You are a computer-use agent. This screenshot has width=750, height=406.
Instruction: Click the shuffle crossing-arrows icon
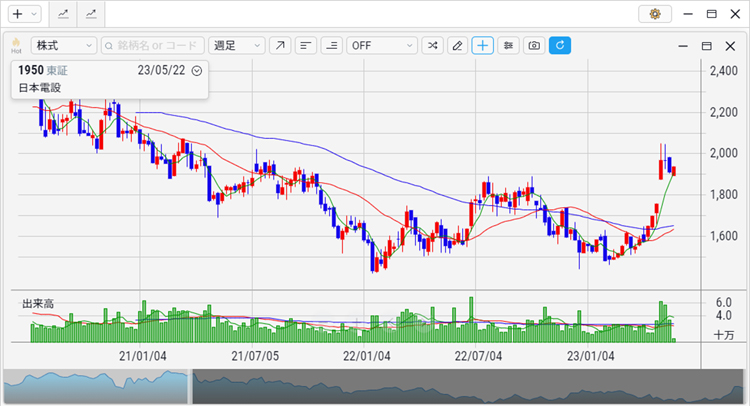click(x=432, y=46)
